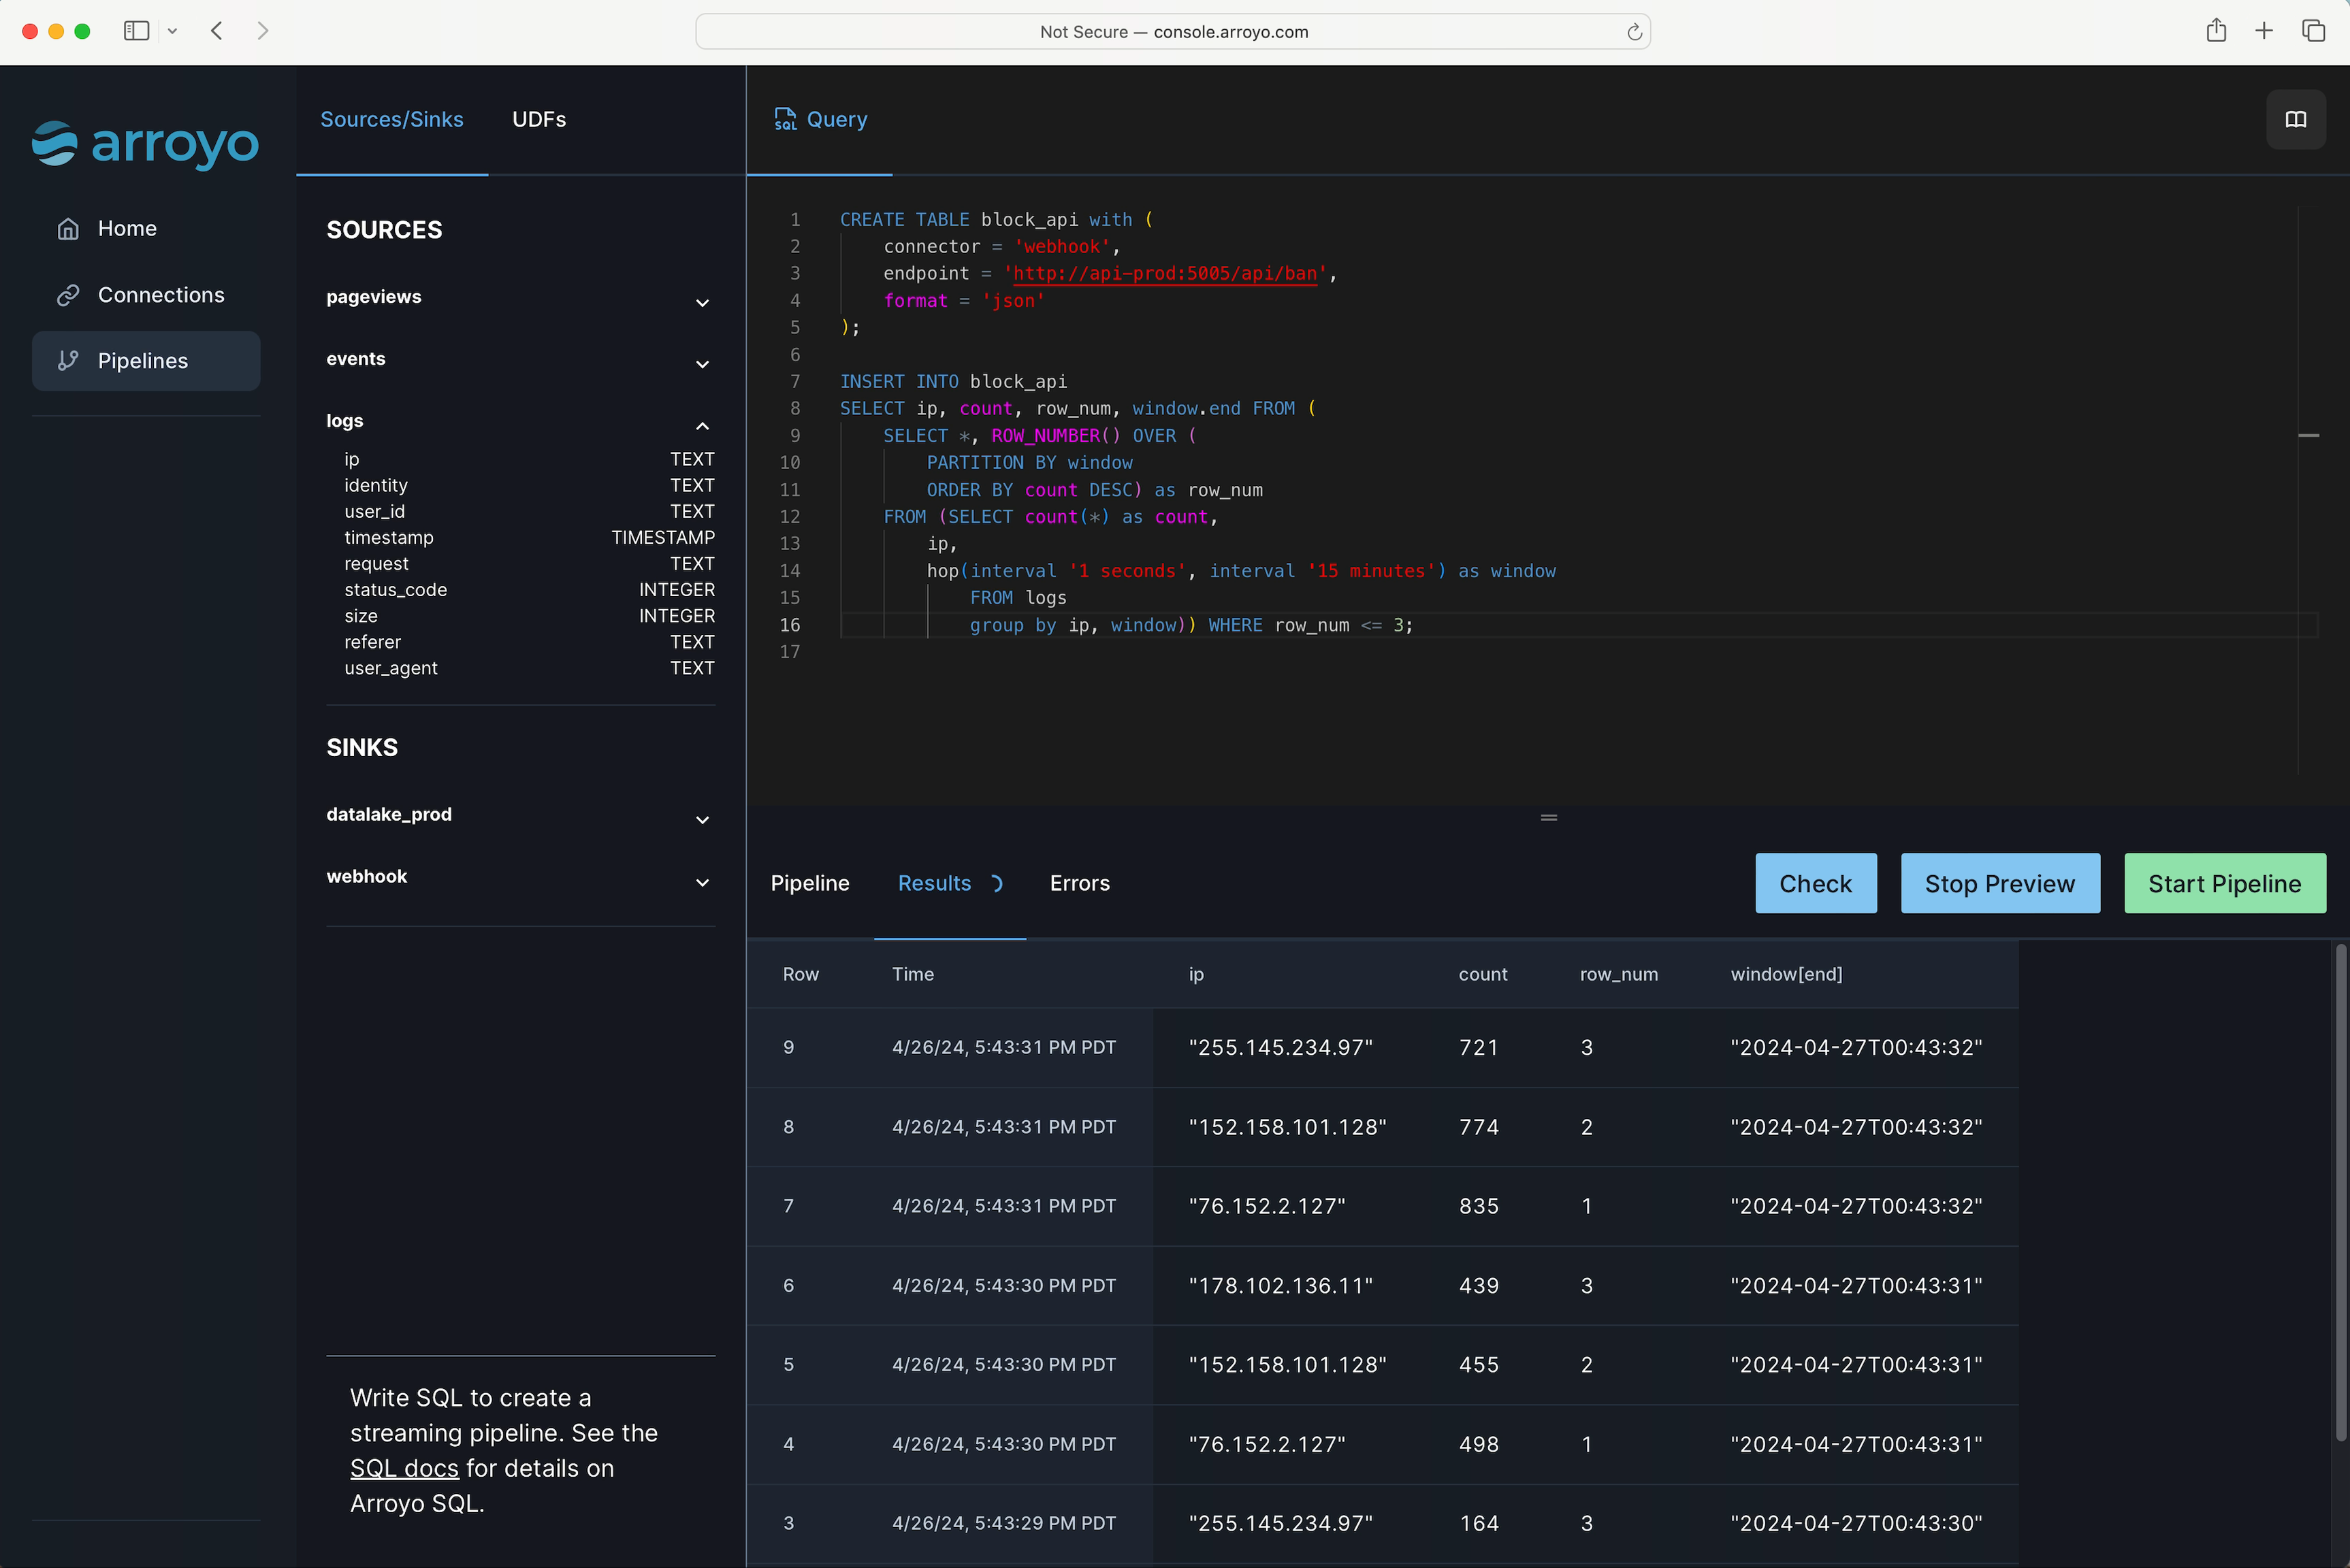Select the Query tab
This screenshot has width=2350, height=1568.
820,119
